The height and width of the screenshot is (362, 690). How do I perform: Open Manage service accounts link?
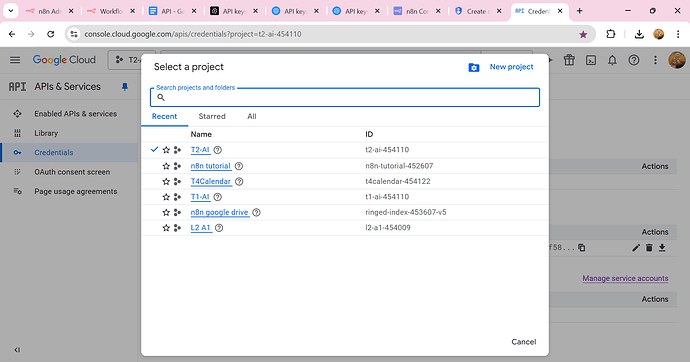point(625,278)
